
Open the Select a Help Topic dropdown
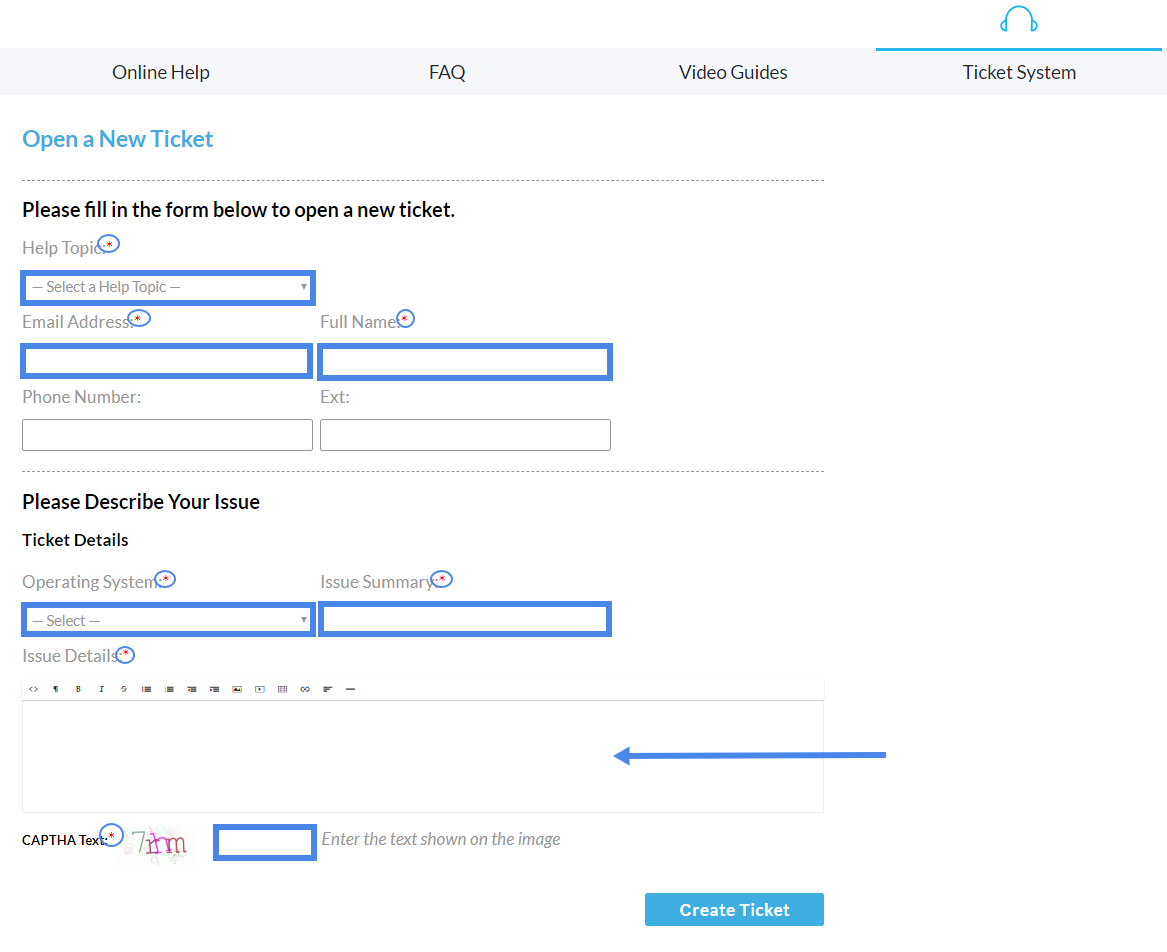click(x=168, y=287)
